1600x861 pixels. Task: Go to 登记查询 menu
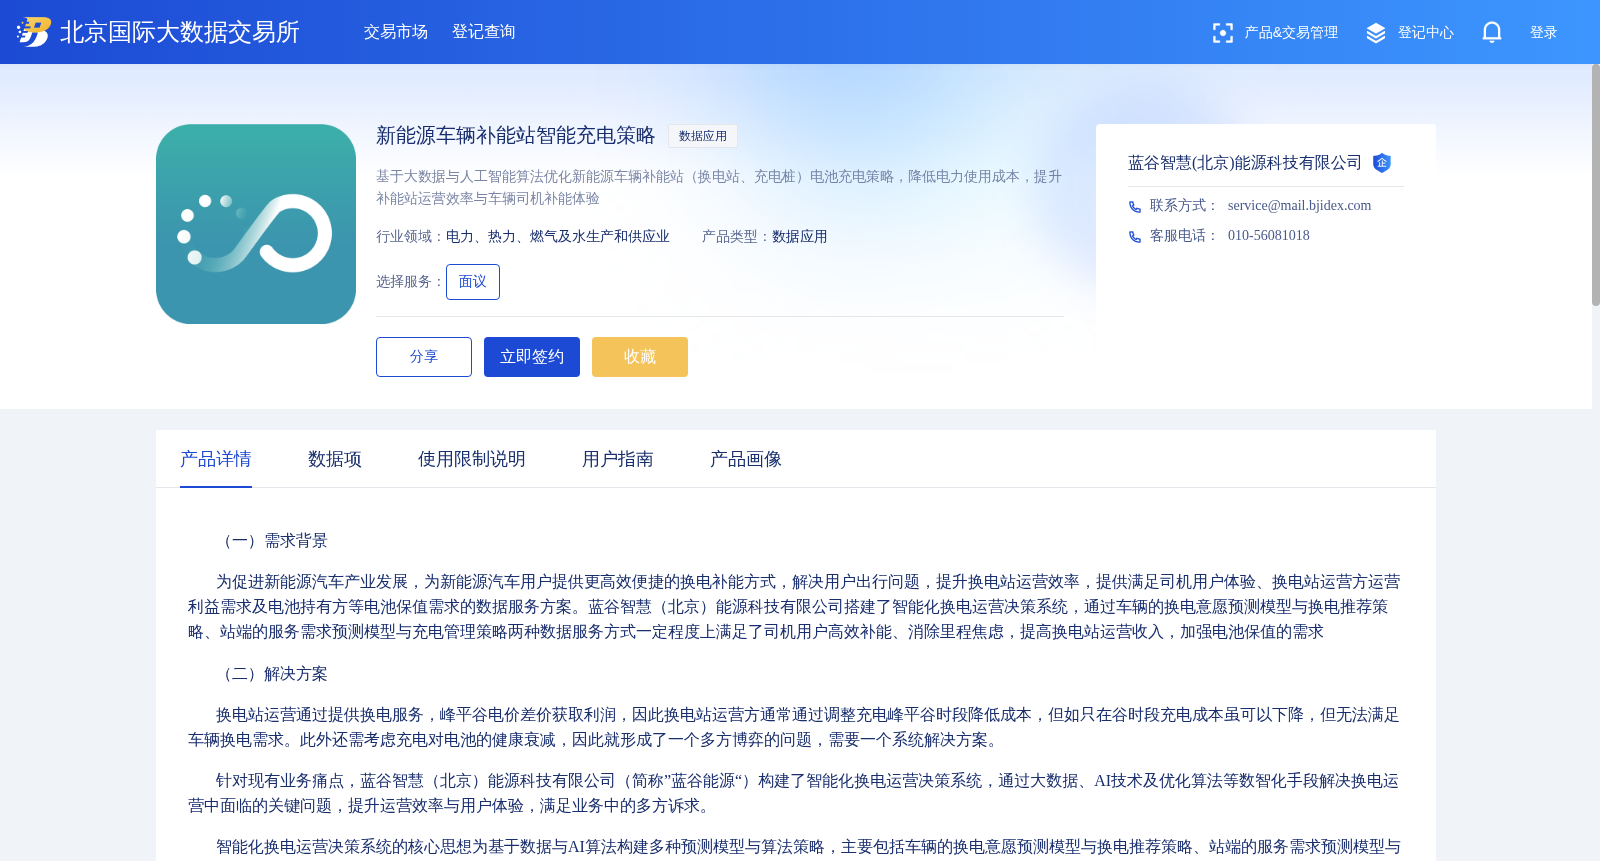pyautogui.click(x=484, y=32)
